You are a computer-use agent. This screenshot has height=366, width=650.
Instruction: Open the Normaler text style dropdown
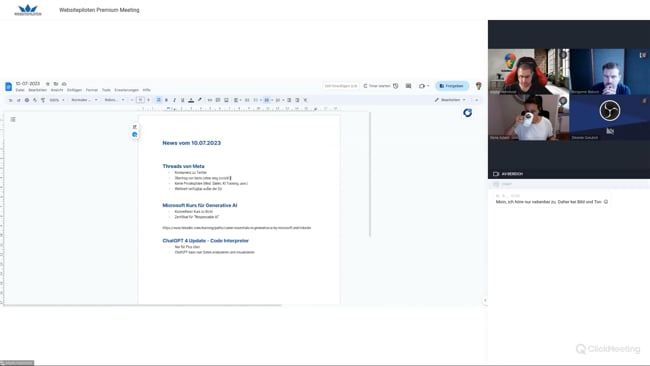pos(84,100)
